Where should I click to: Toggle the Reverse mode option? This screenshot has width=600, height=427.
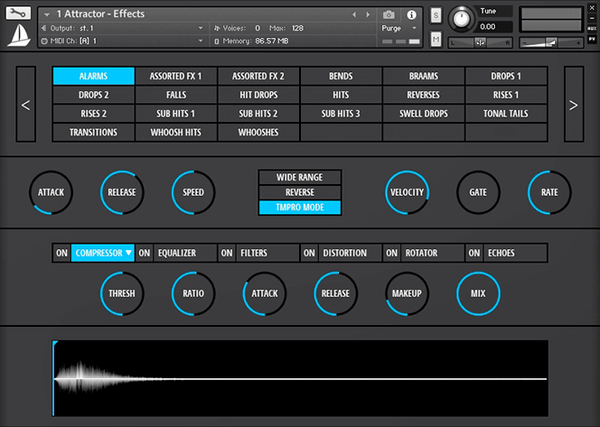click(x=300, y=192)
